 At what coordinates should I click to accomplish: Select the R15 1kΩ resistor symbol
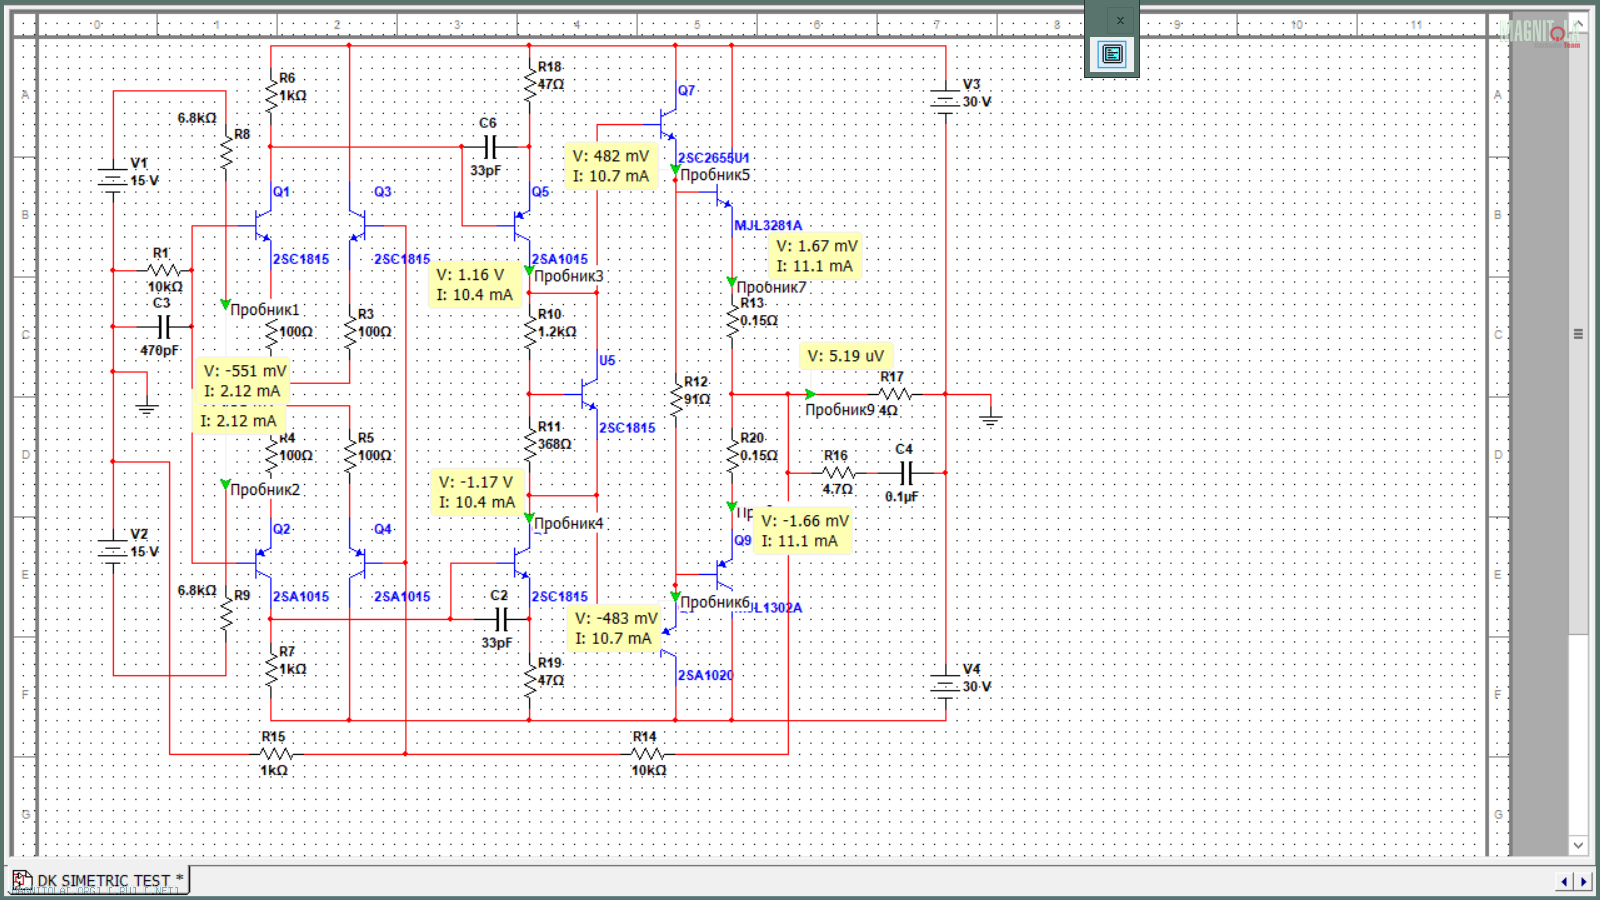pyautogui.click(x=275, y=754)
